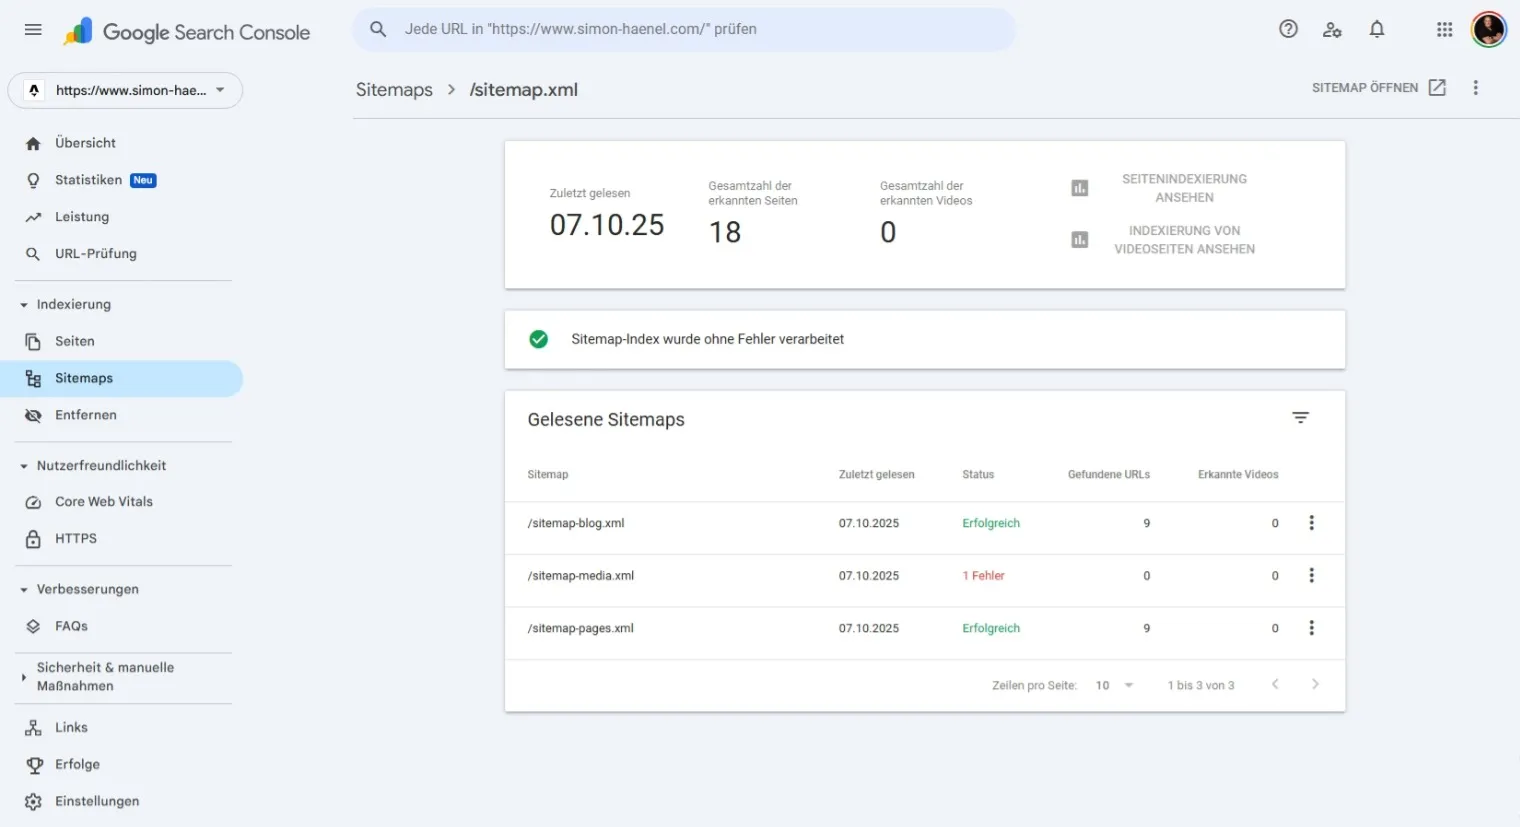
Task: Click the filter icon in Gelesene Sitemaps
Action: [x=1300, y=418]
